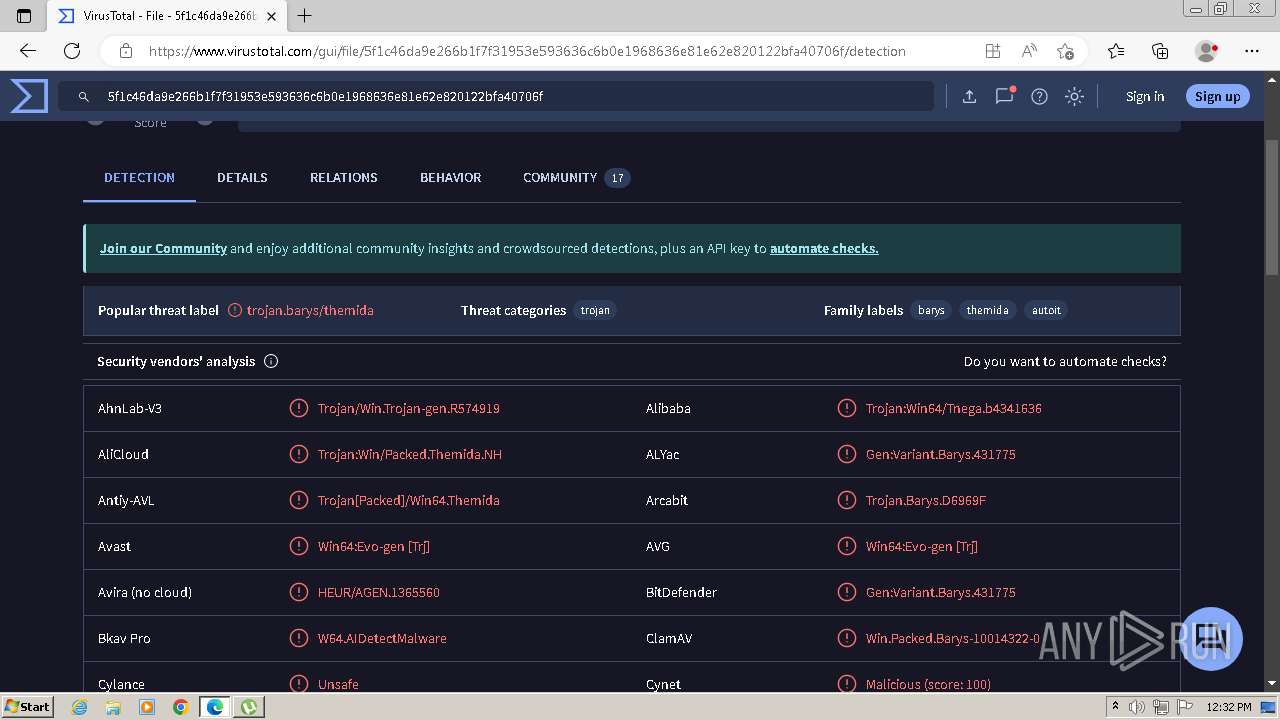Click the BitDefender vendor name

tap(681, 592)
